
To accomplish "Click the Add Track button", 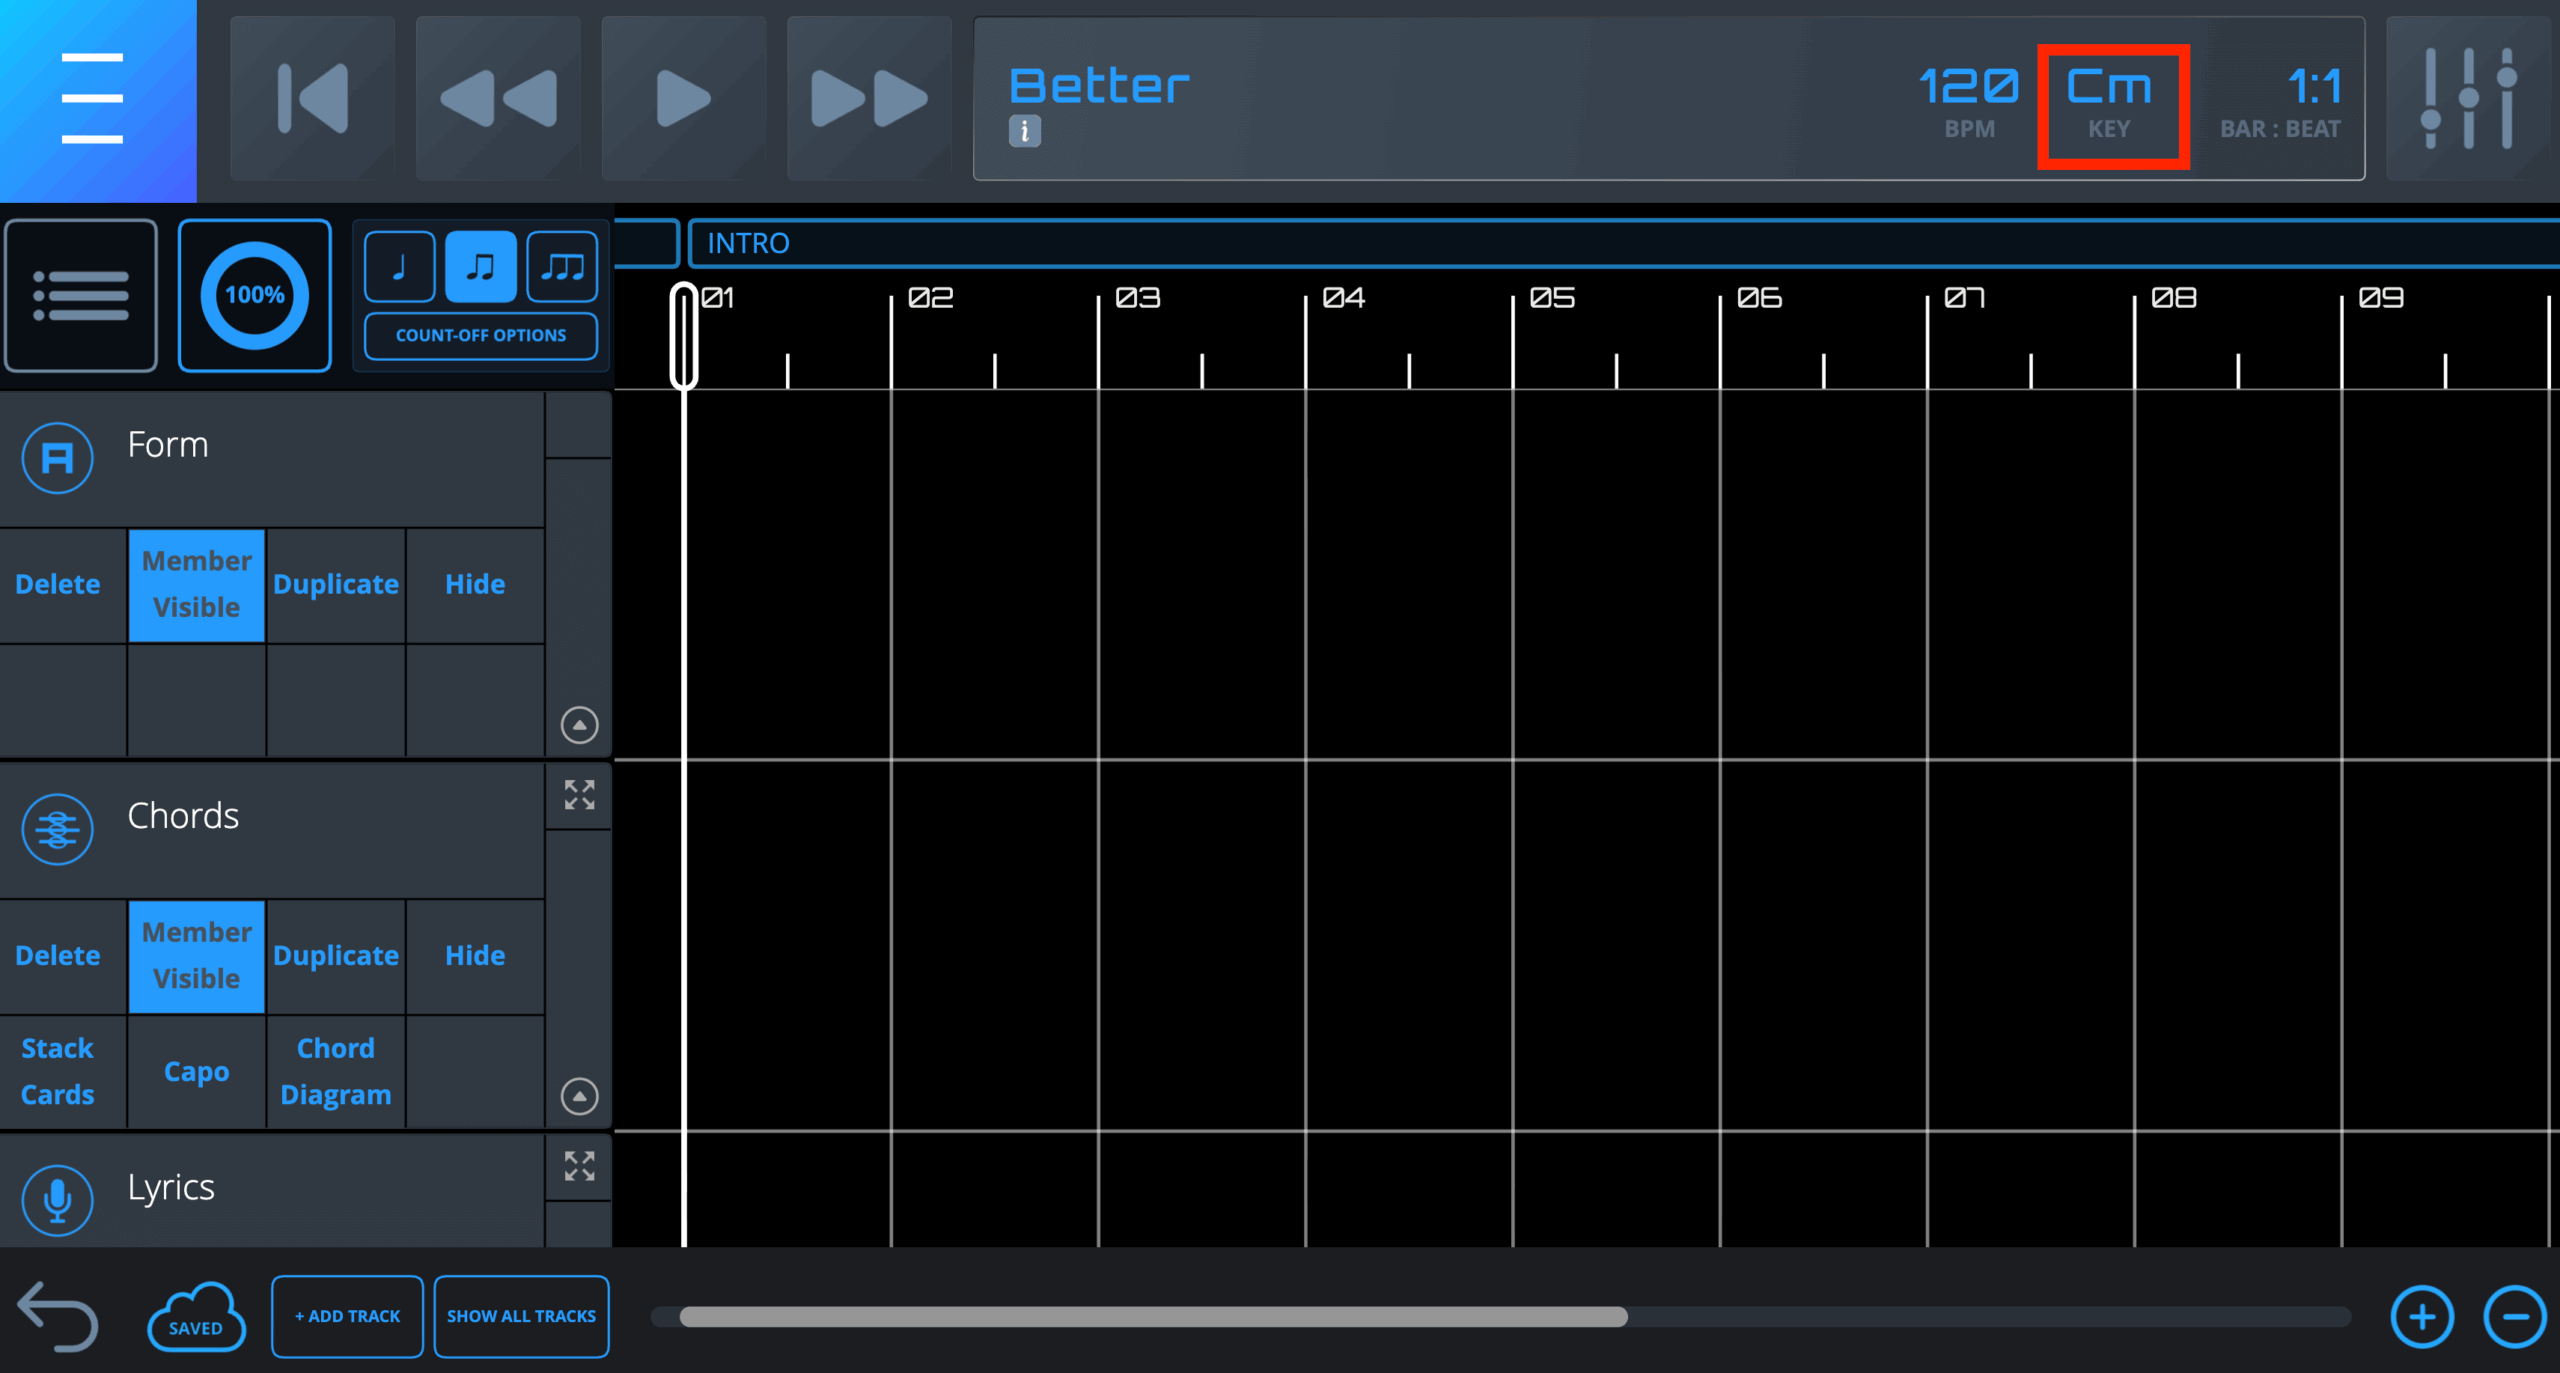I will (x=347, y=1317).
